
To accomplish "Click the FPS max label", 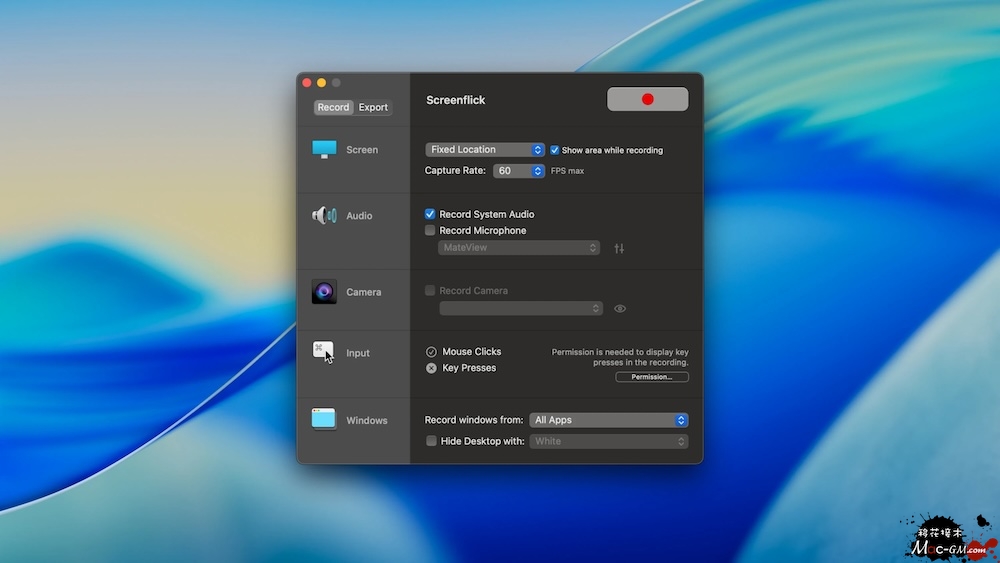I will (x=567, y=171).
